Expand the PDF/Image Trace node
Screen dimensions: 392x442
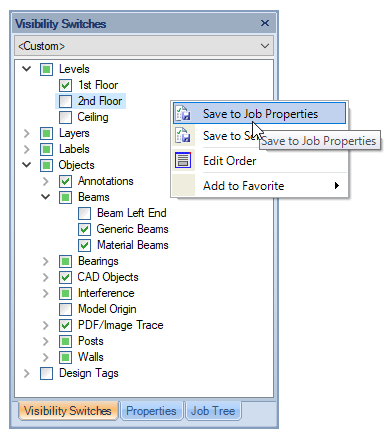pyautogui.click(x=46, y=325)
